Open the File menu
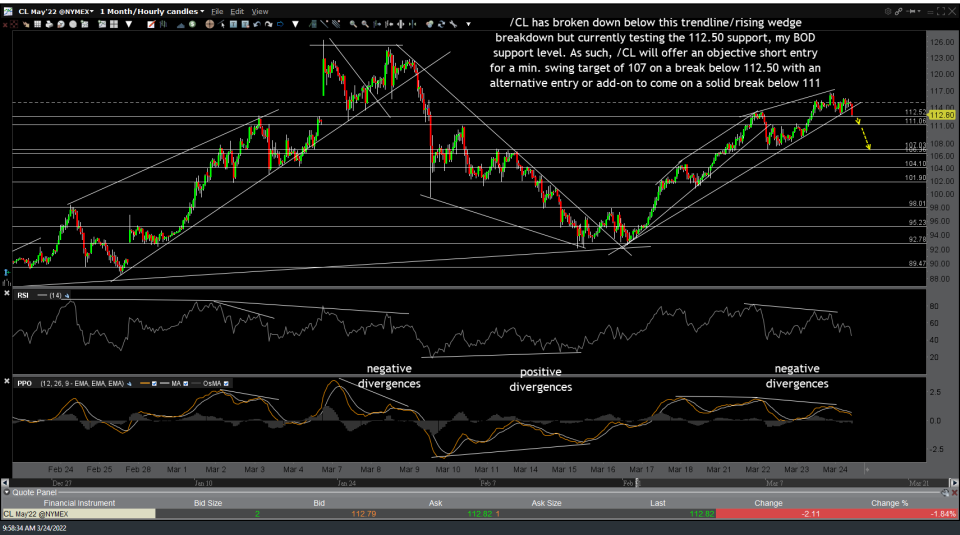The height and width of the screenshot is (535, 960). (x=216, y=11)
